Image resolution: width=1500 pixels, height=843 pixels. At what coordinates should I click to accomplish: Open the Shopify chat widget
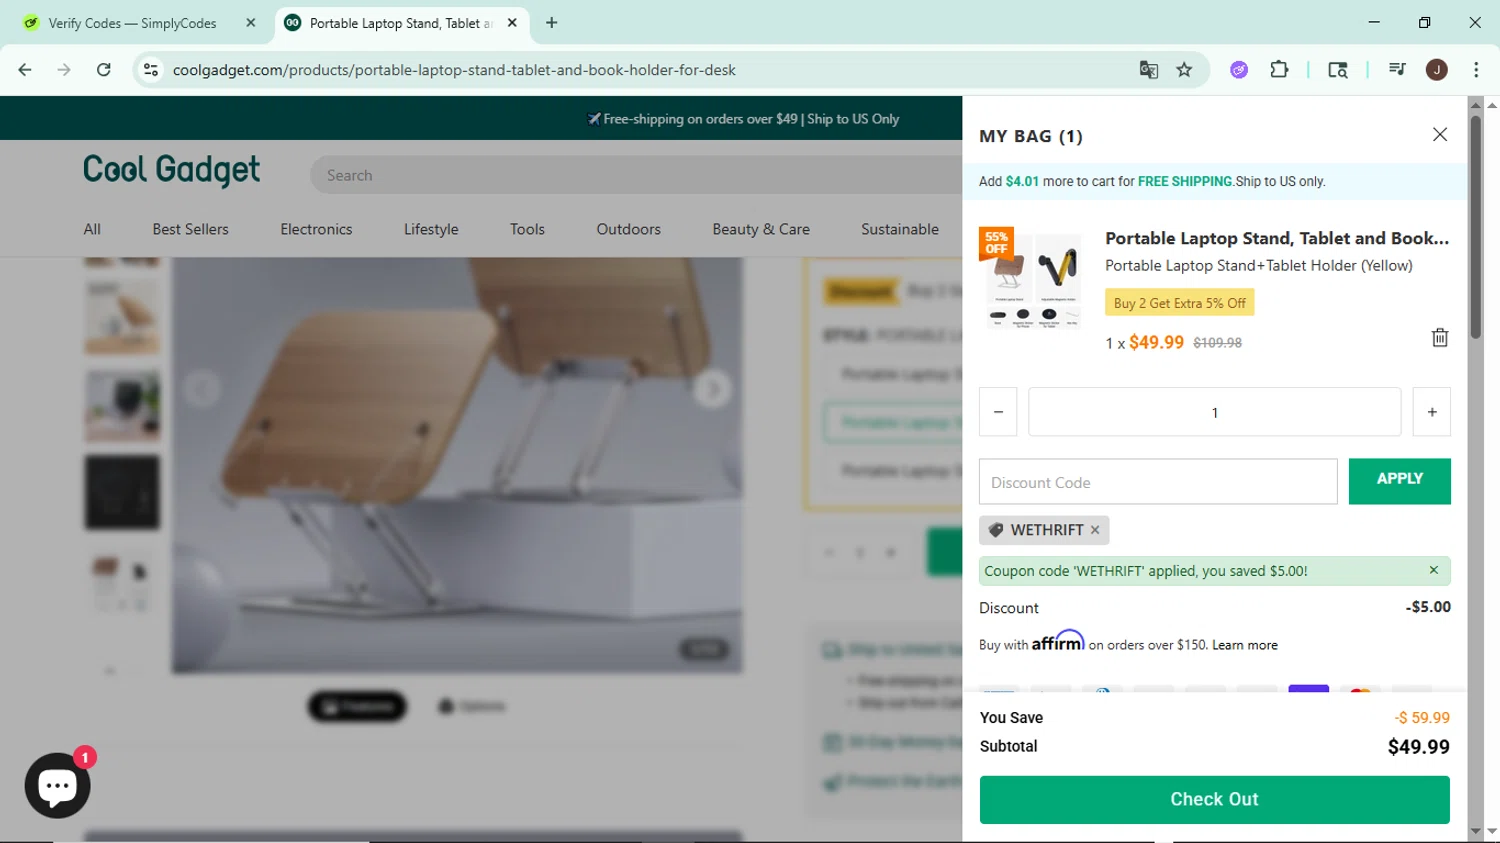click(x=57, y=785)
